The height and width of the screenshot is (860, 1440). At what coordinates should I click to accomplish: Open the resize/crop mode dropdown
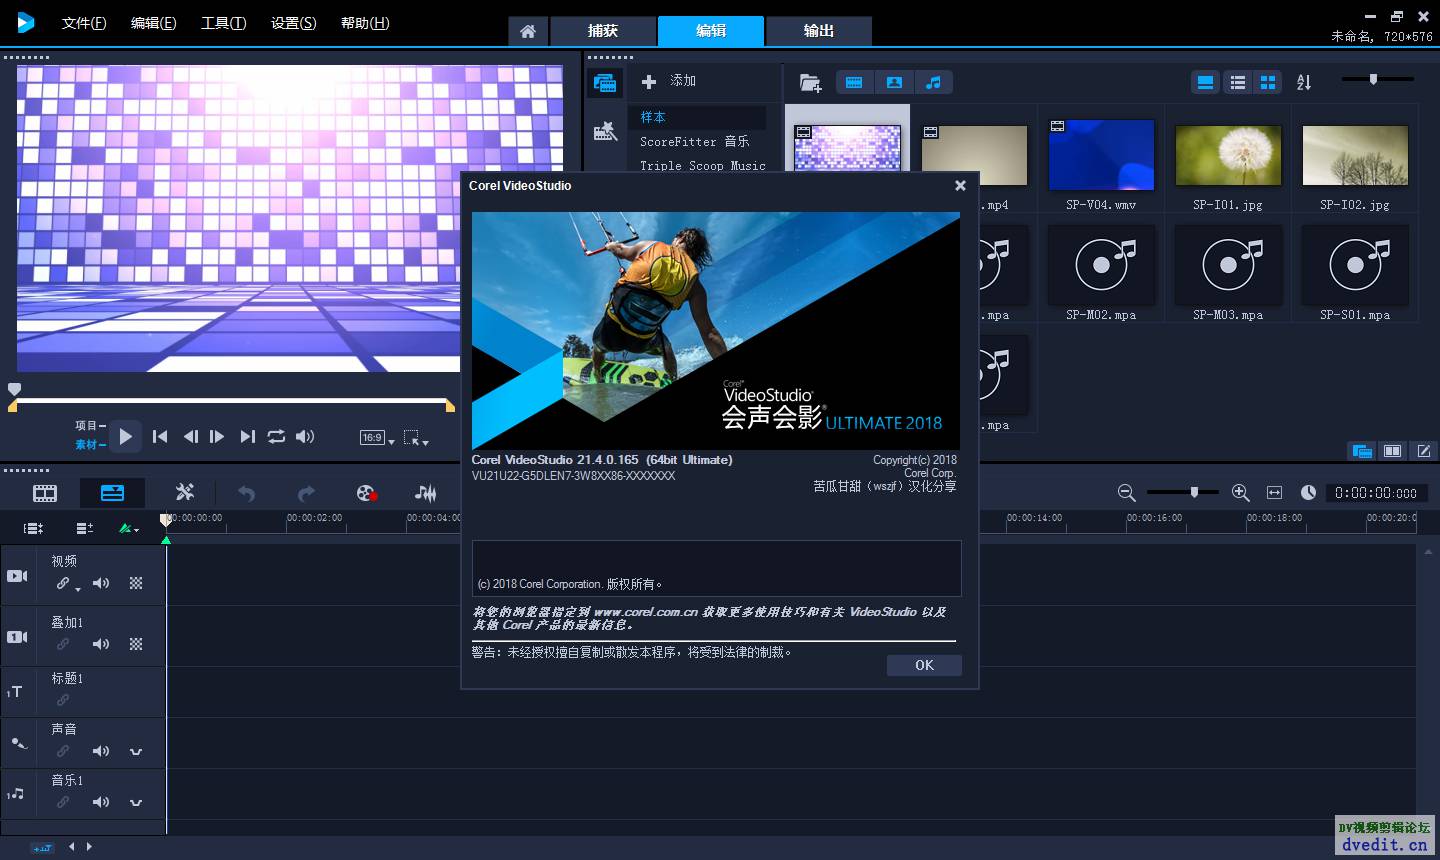pos(415,437)
